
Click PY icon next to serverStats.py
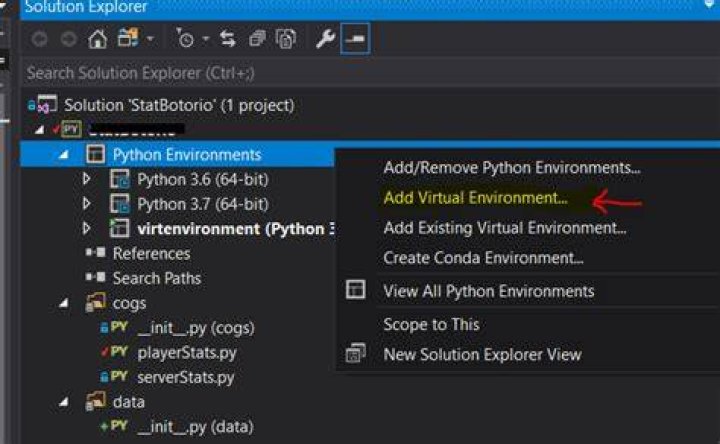click(118, 377)
